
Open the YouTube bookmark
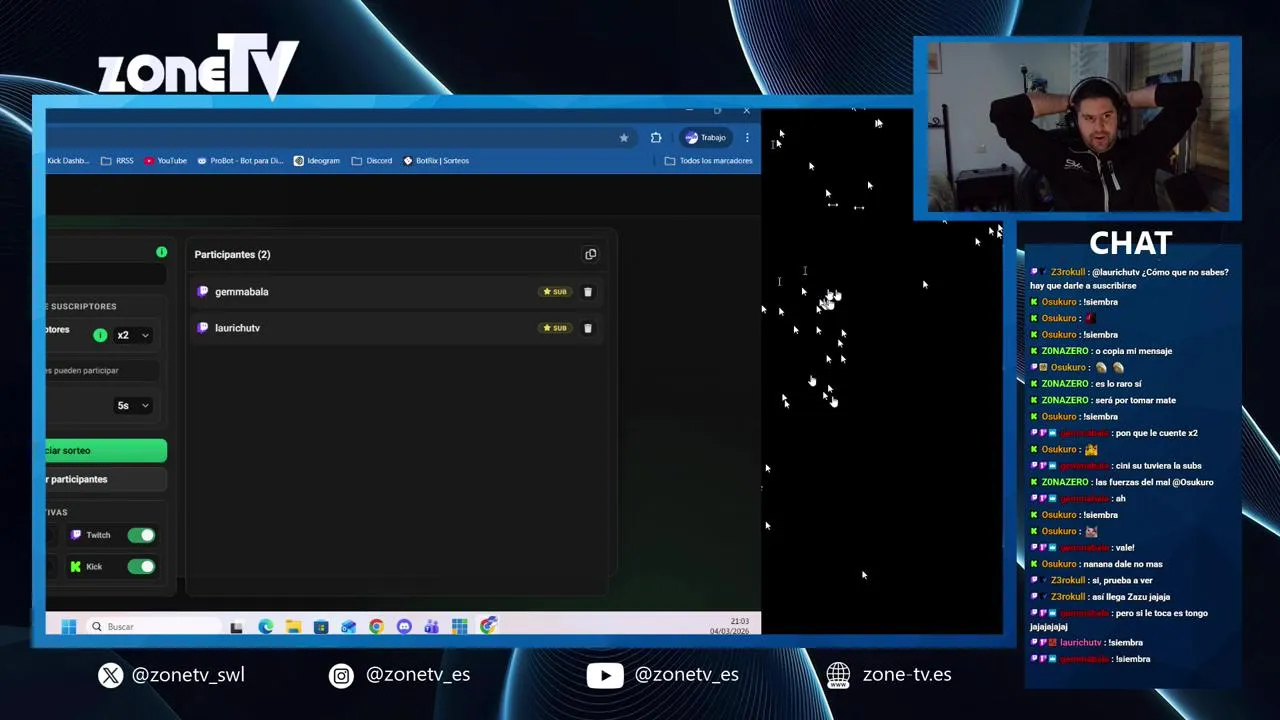click(x=165, y=160)
